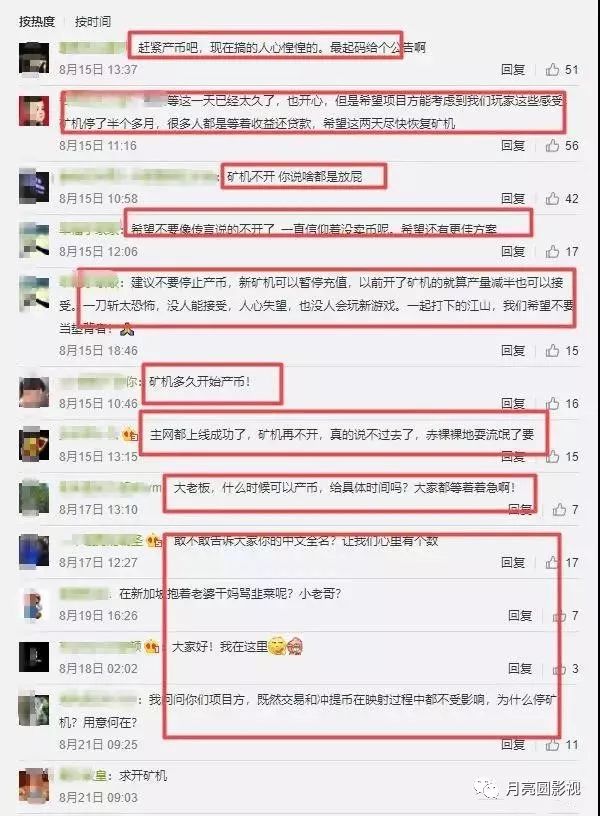Sort comments by 按热度
The width and height of the screenshot is (600, 816).
pos(36,21)
